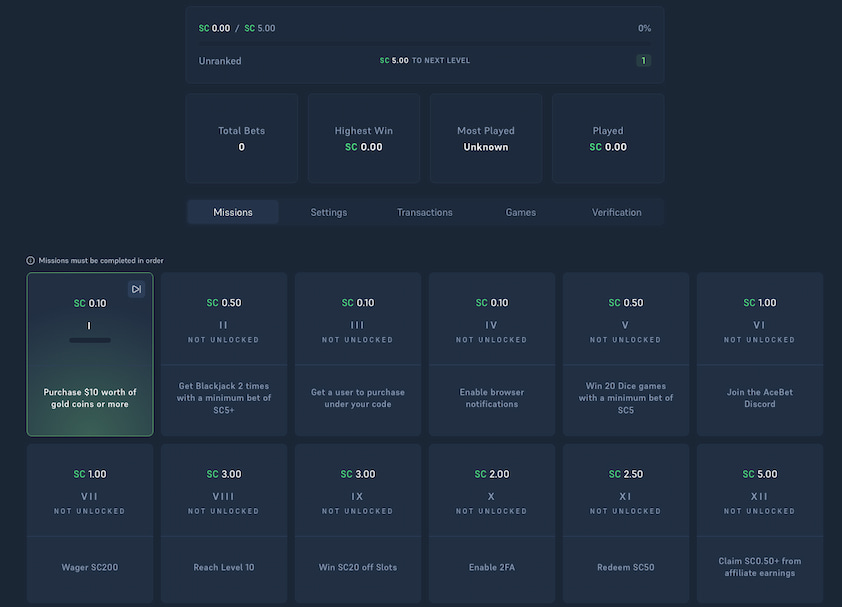Image resolution: width=842 pixels, height=607 pixels.
Task: Open the Claim affiliate earnings mission
Action: click(759, 524)
